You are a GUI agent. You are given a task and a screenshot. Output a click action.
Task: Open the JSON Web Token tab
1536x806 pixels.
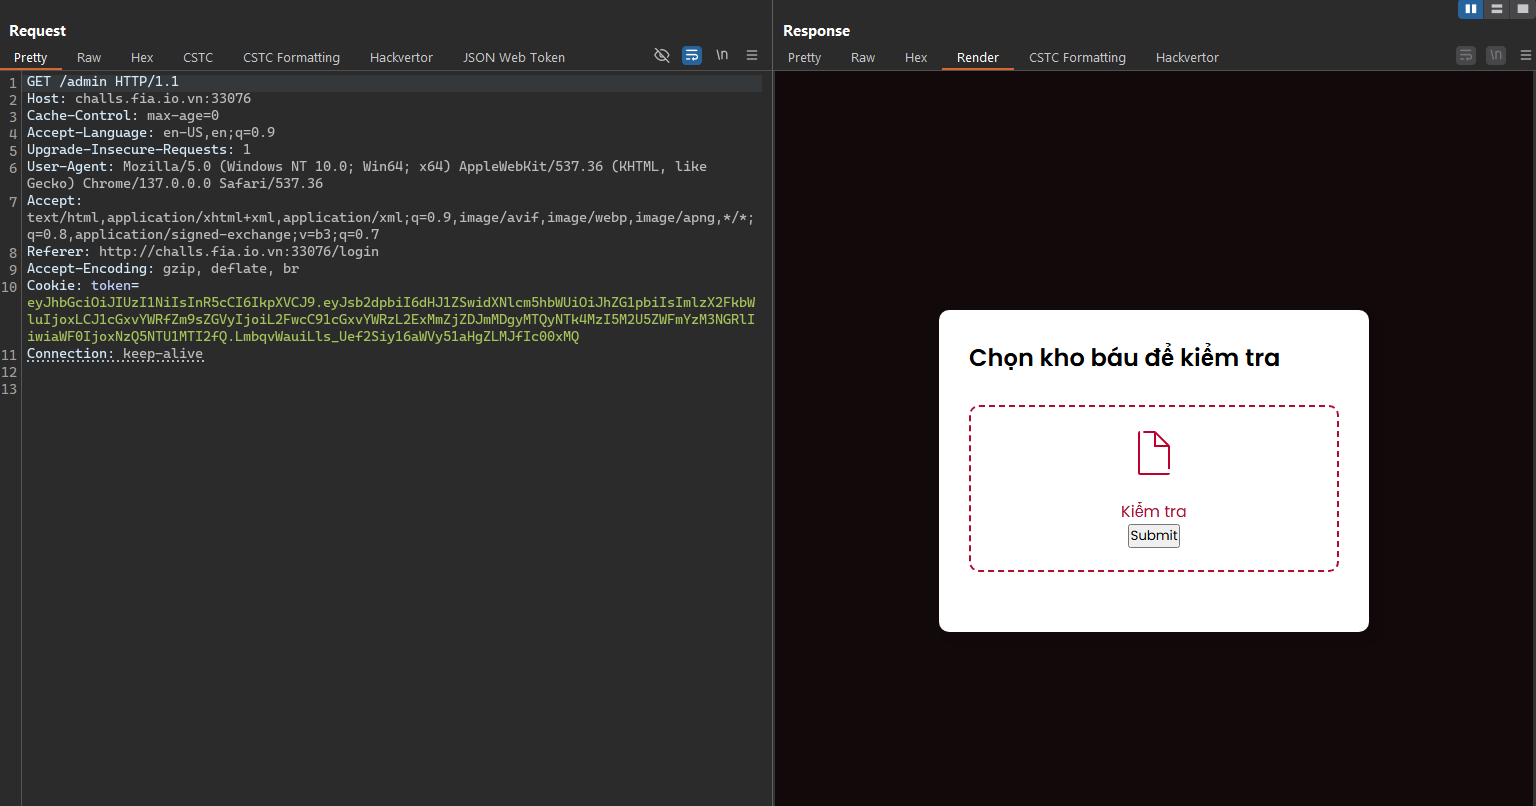point(514,57)
